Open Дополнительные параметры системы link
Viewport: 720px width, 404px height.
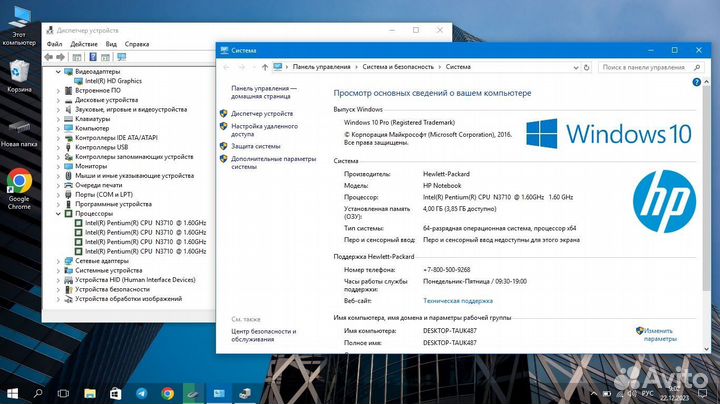(x=273, y=163)
